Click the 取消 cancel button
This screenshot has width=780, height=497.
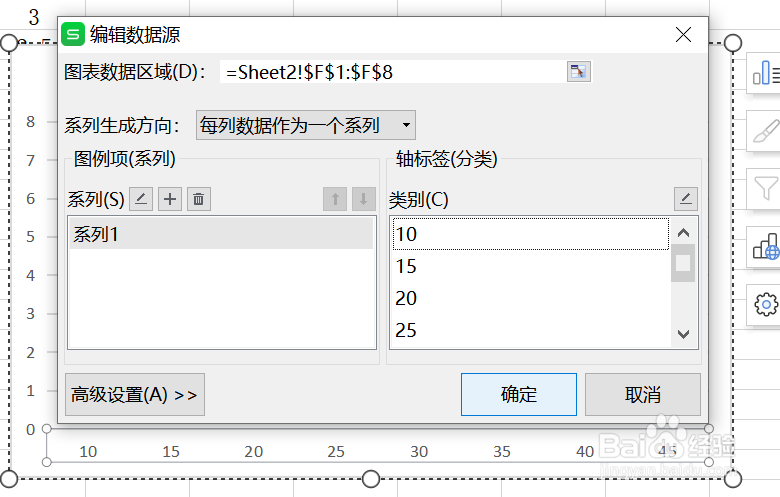(x=642, y=394)
